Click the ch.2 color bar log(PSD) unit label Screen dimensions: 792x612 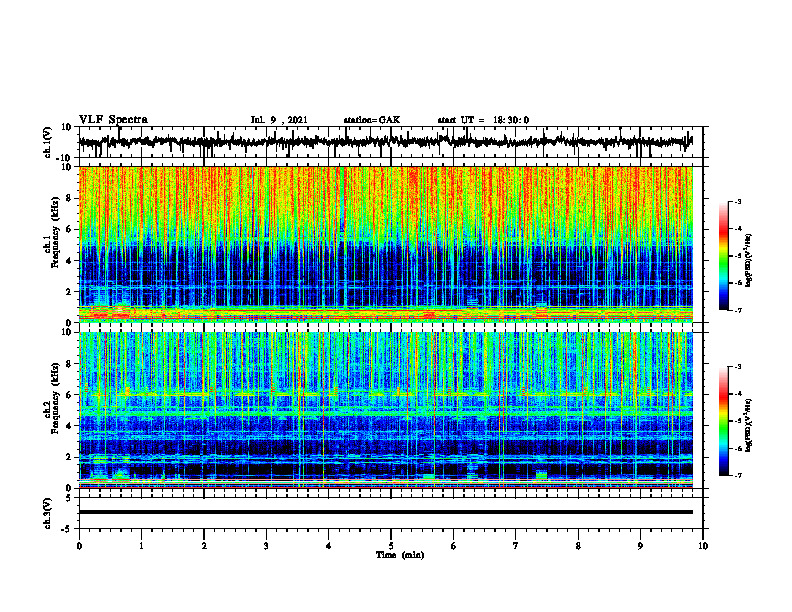[x=749, y=425]
